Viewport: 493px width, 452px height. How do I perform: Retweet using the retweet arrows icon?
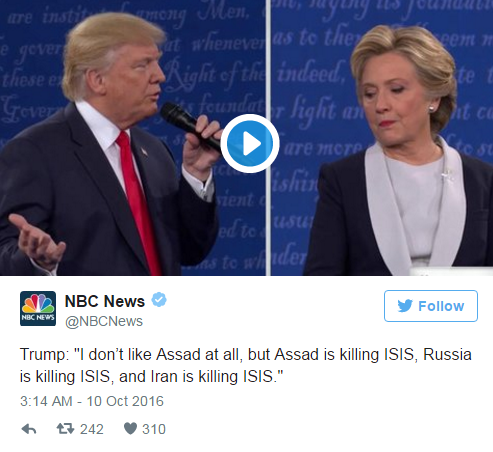(65, 429)
